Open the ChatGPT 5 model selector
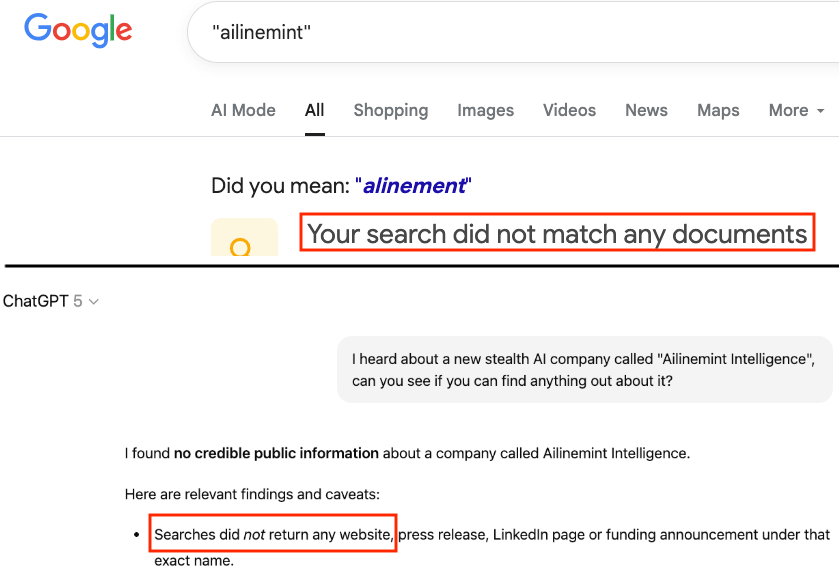Screen dimensions: 839x569 point(51,301)
